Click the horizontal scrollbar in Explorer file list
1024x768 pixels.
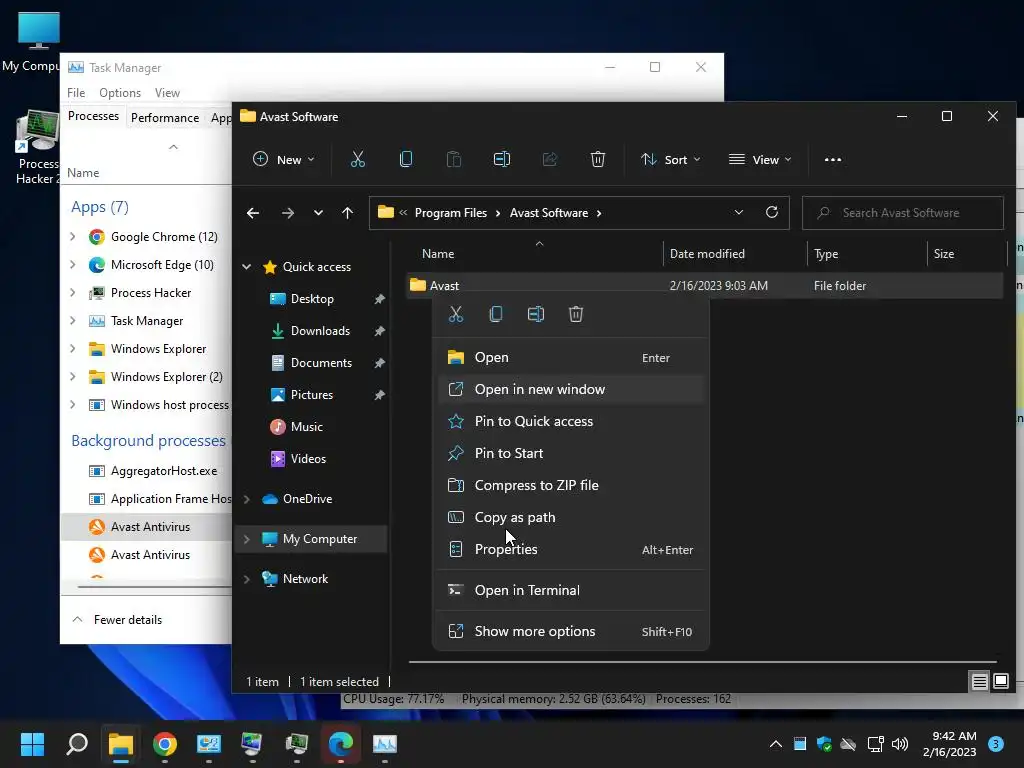[703, 662]
